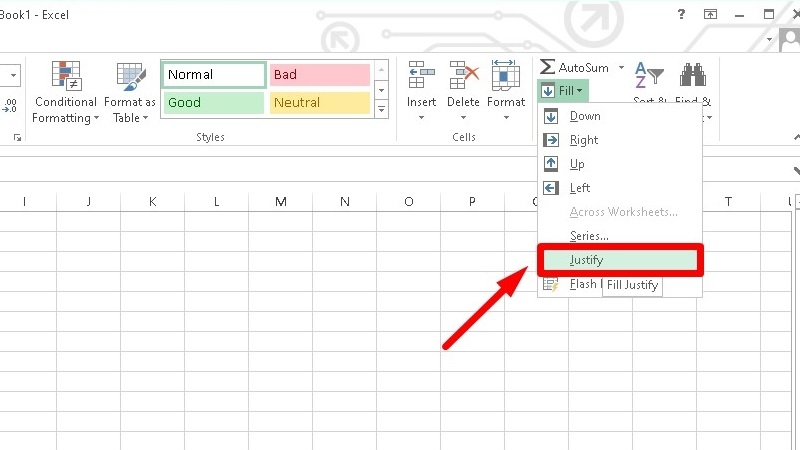Click the AutoSum sigma icon
The width and height of the screenshot is (800, 450).
(547, 67)
